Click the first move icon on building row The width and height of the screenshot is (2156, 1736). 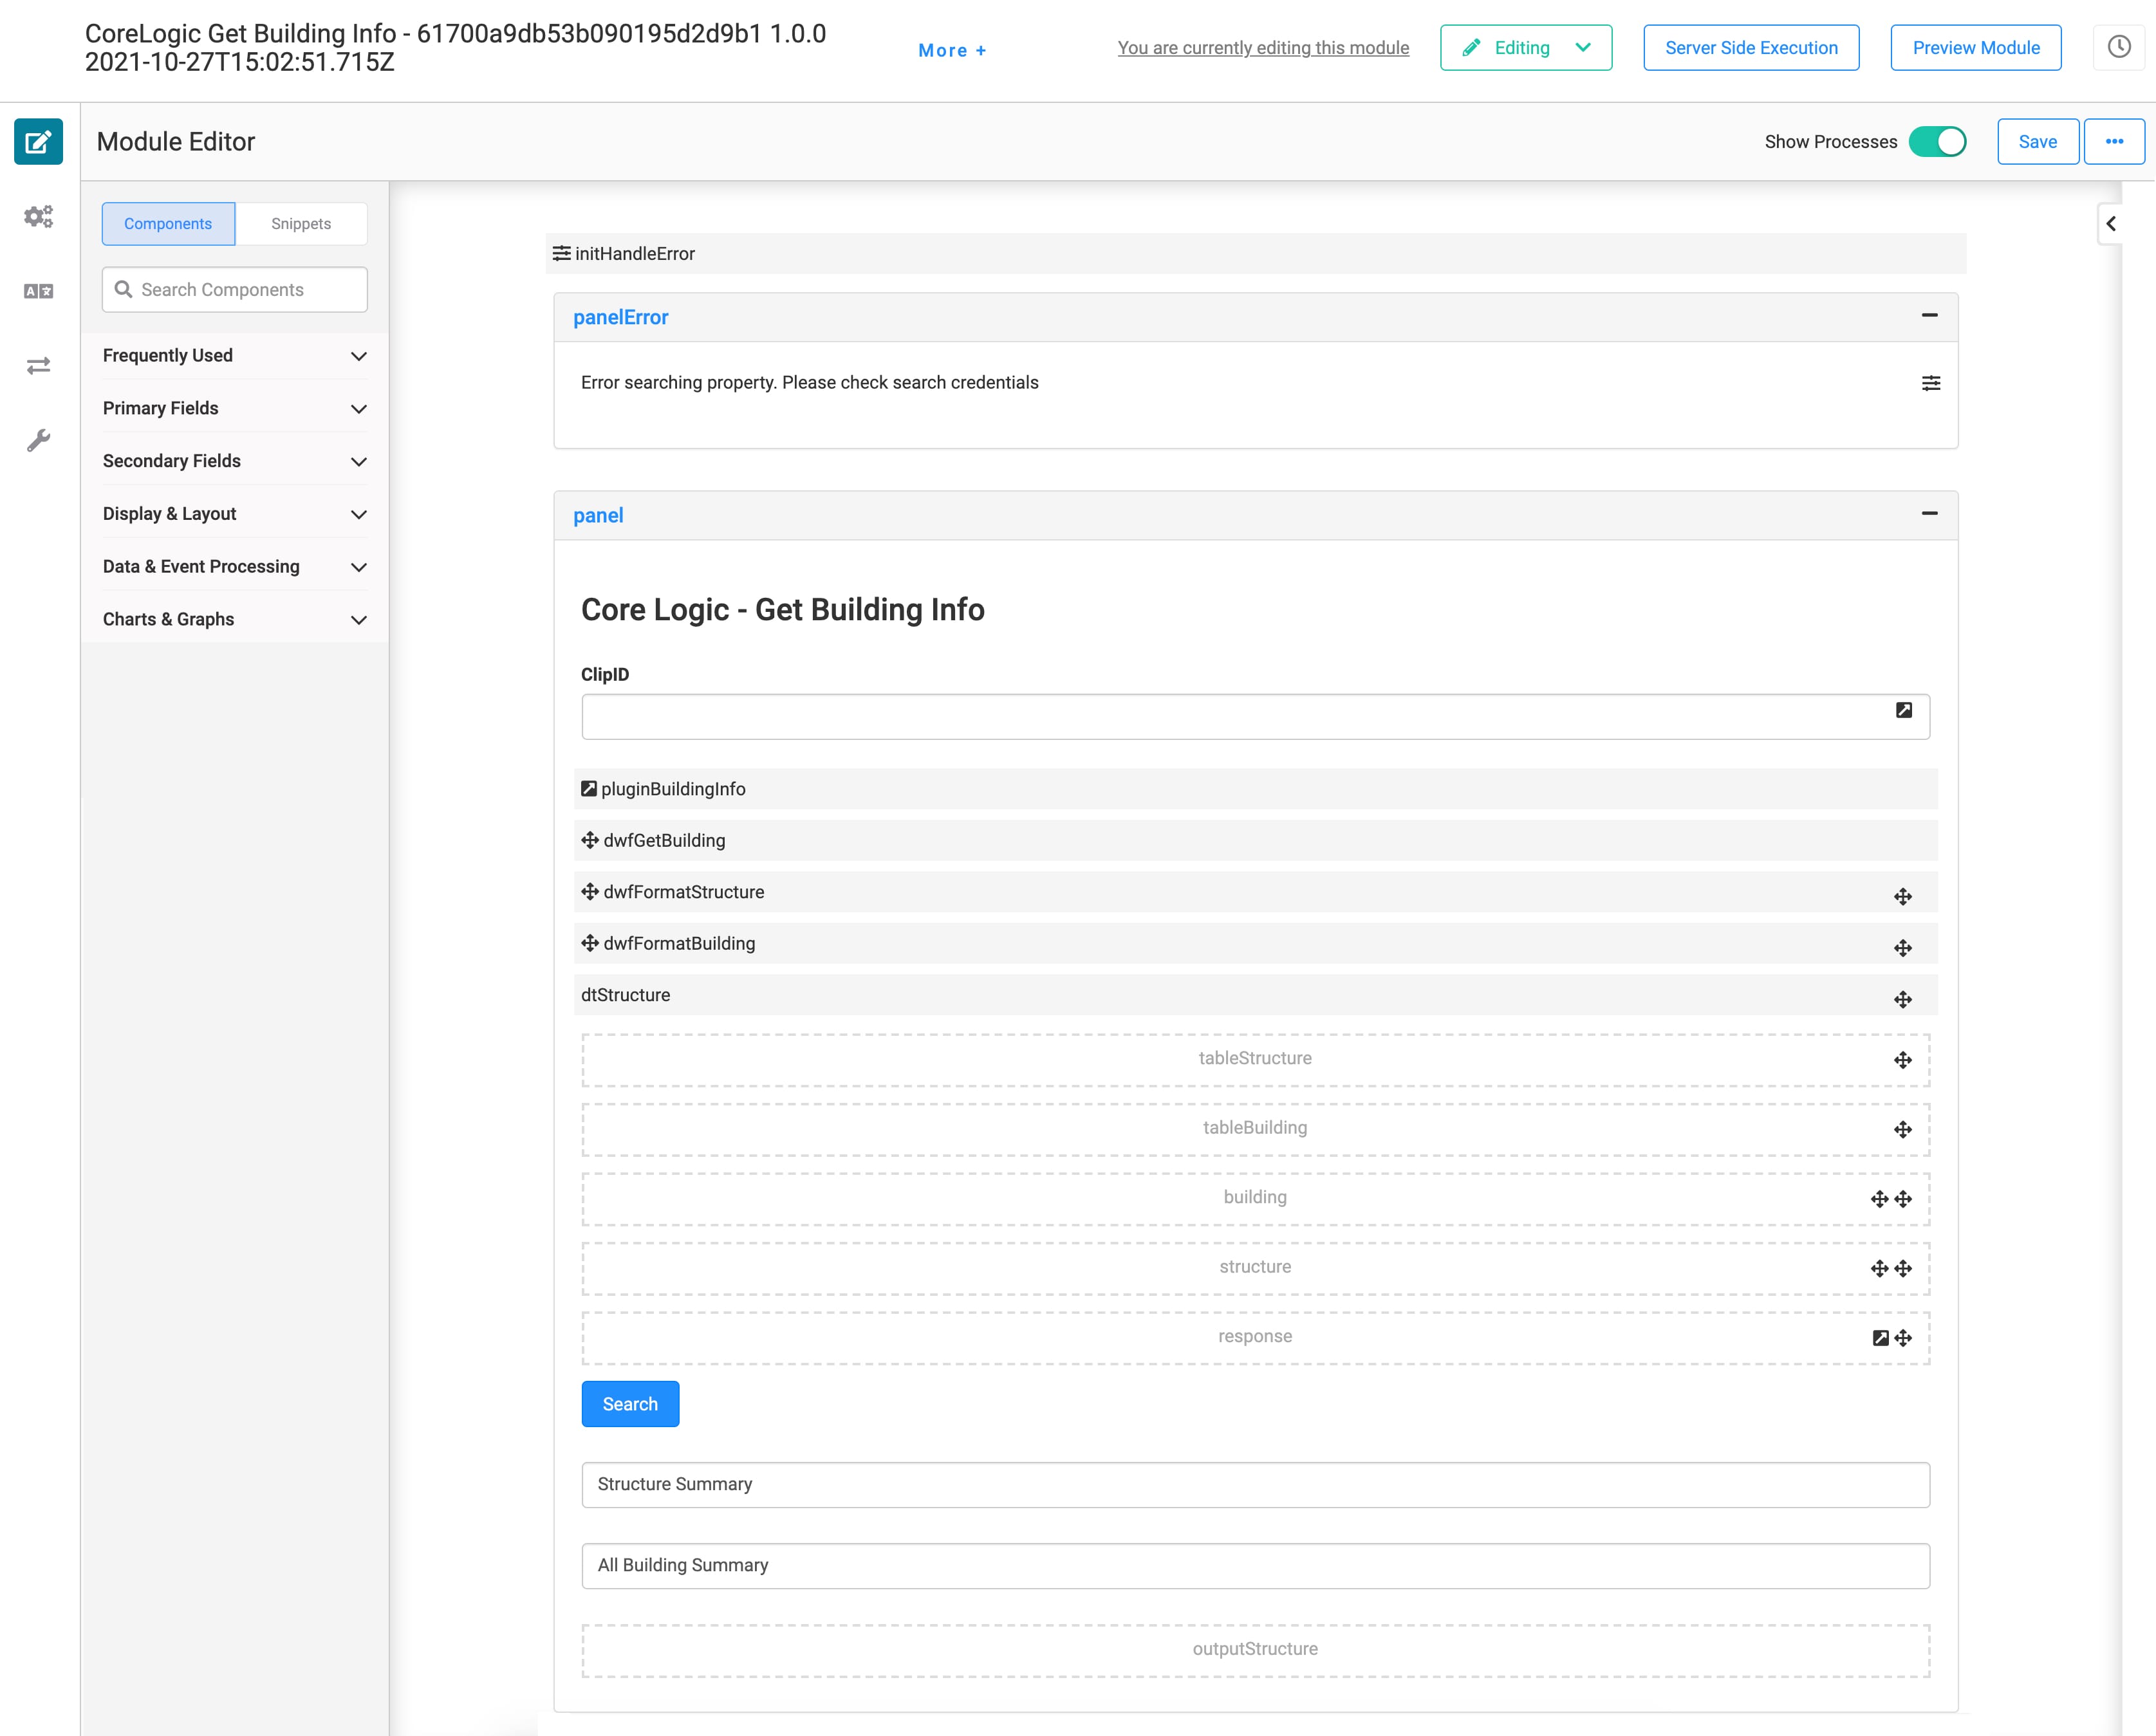pyautogui.click(x=1880, y=1199)
